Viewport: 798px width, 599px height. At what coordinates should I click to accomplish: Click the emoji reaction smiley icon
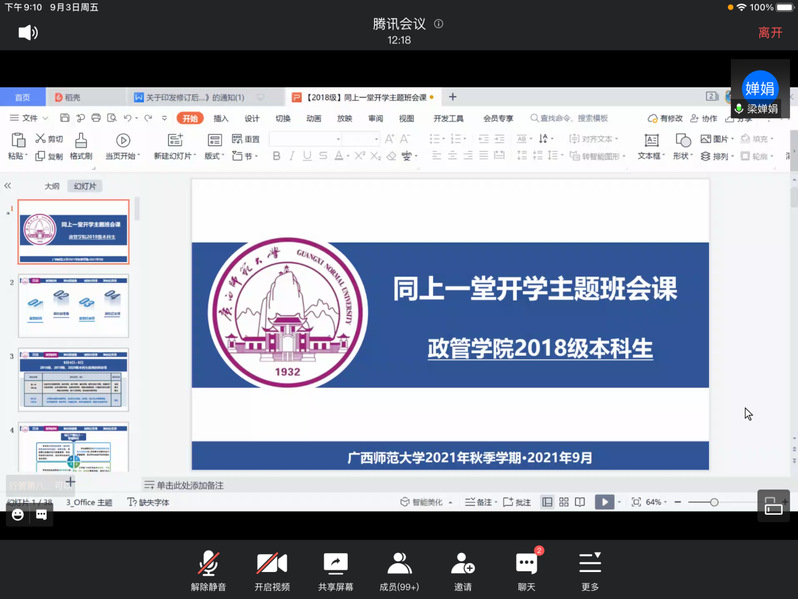click(18, 514)
